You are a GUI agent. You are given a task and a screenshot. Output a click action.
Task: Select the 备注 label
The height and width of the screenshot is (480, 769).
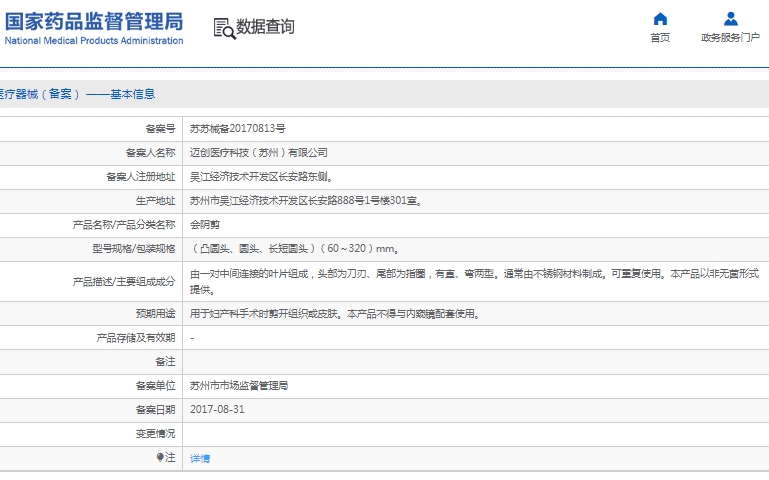[165, 361]
